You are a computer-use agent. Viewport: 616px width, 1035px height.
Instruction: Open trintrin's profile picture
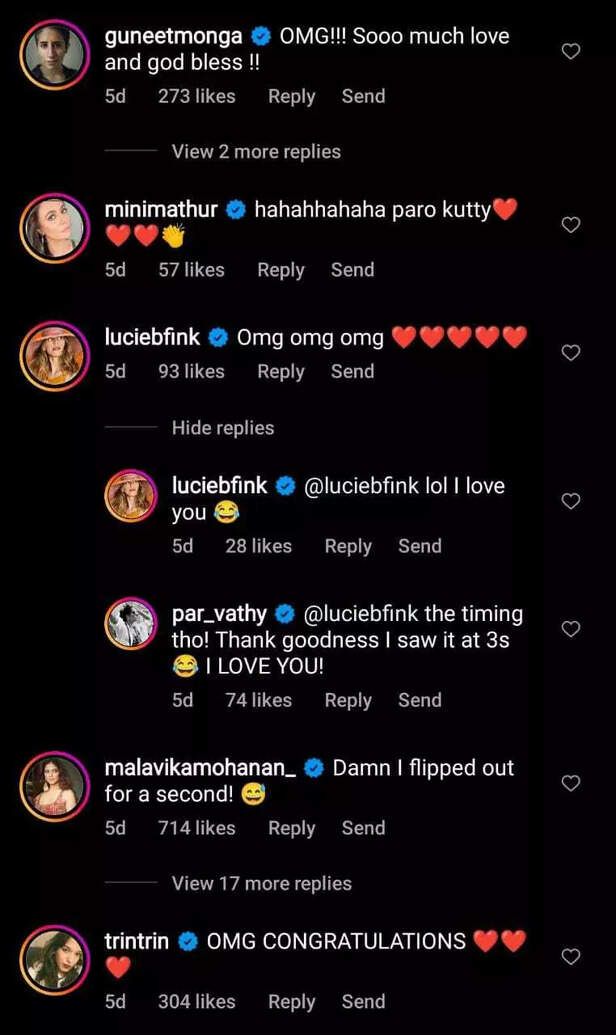click(51, 957)
